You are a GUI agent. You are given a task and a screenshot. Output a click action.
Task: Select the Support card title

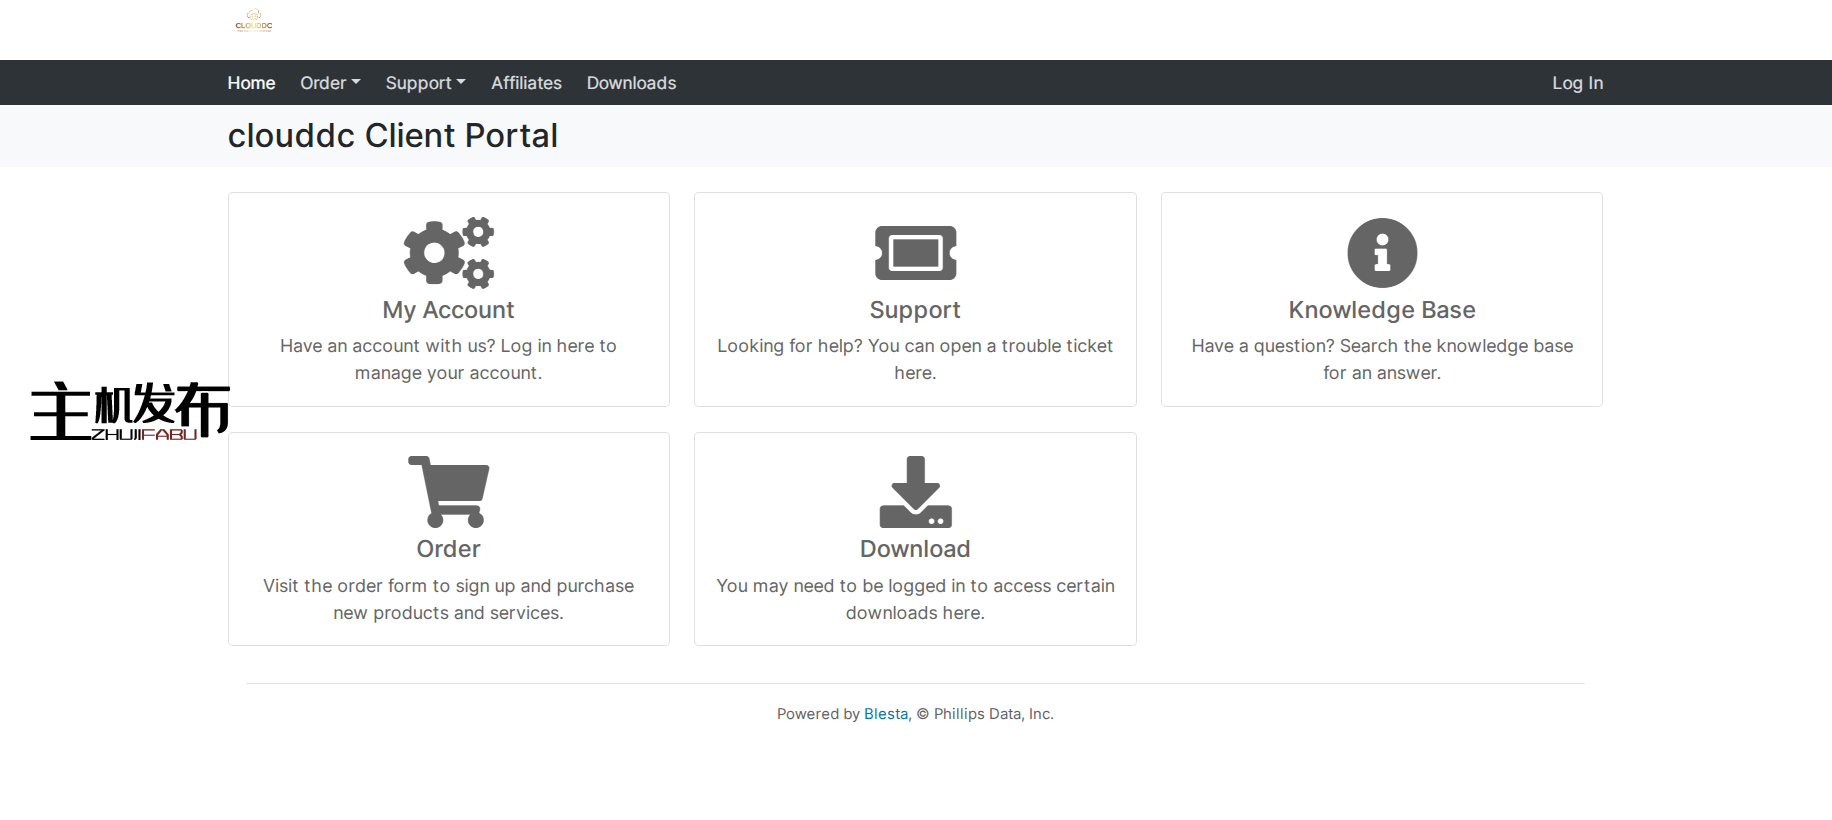tap(915, 310)
